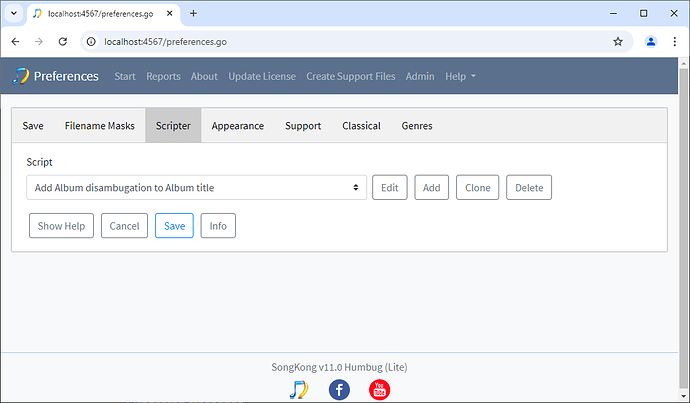Open the tab search chevron dropdown
The height and width of the screenshot is (403, 690).
[x=13, y=14]
